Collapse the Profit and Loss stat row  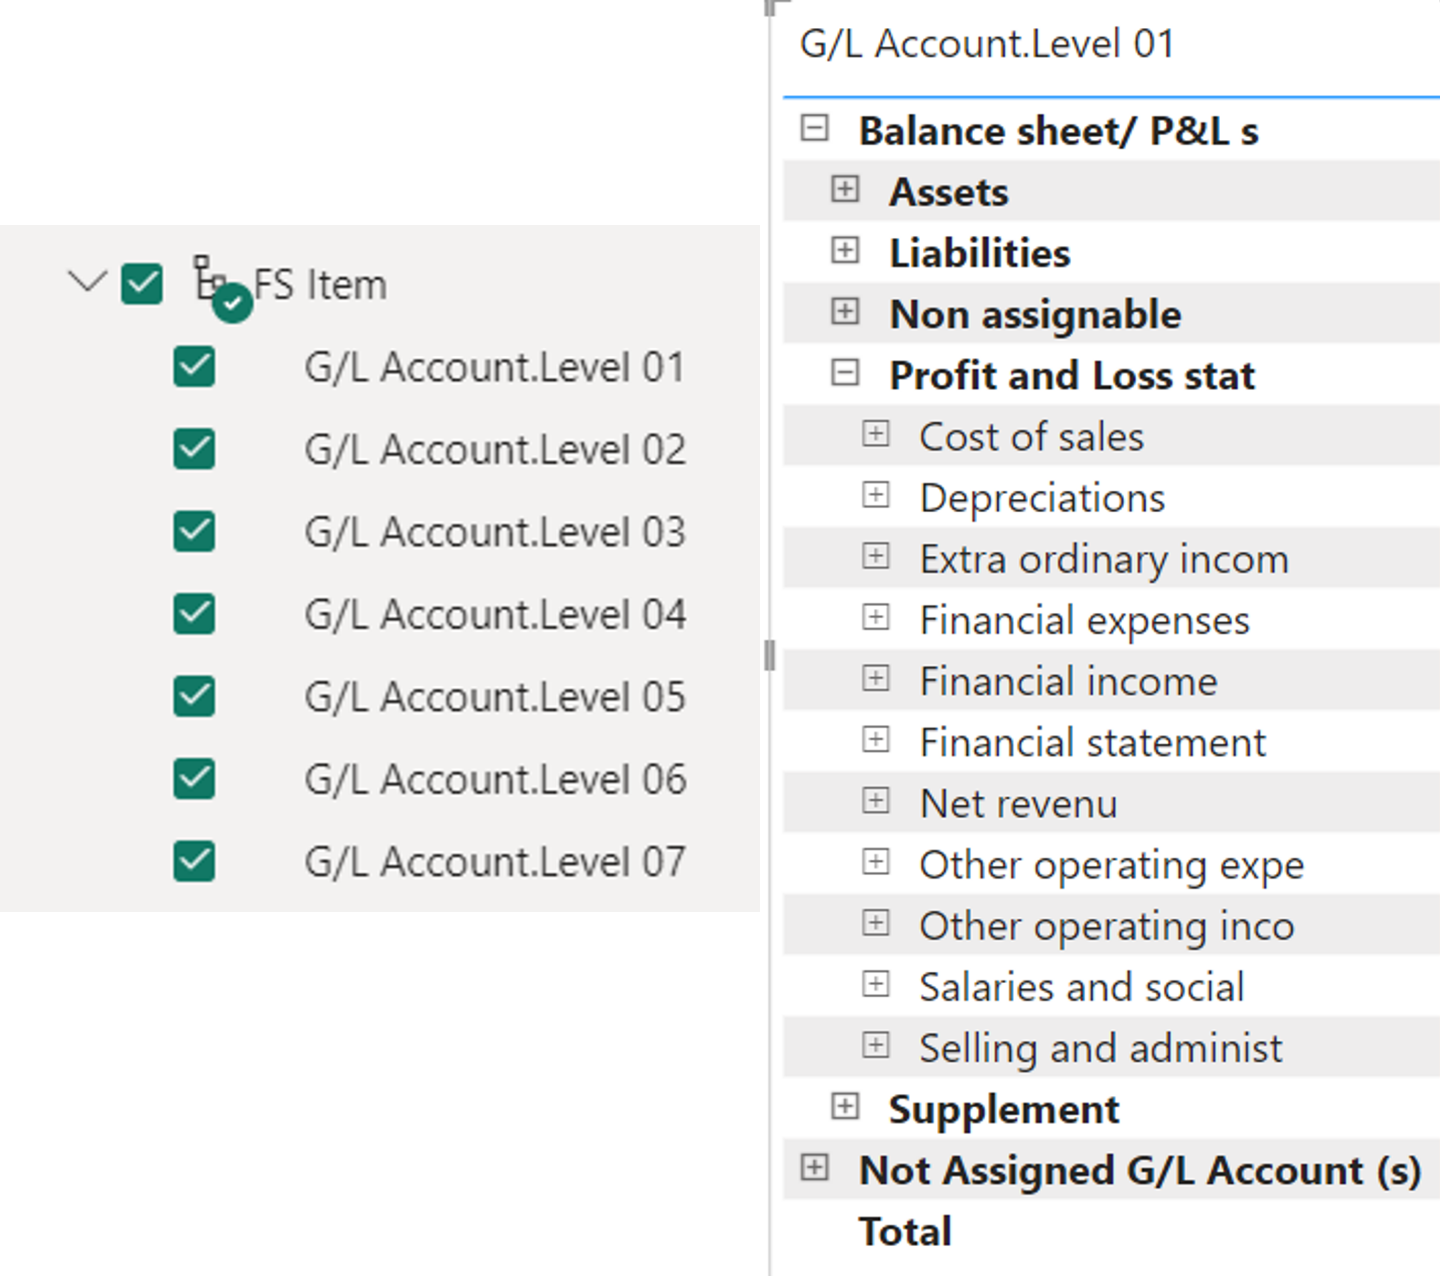pos(845,373)
